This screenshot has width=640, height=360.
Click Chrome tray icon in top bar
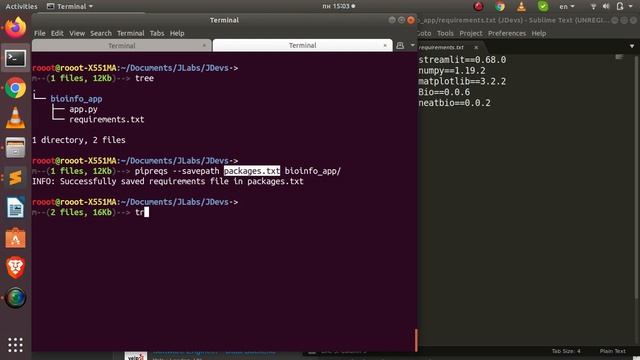tap(500, 6)
